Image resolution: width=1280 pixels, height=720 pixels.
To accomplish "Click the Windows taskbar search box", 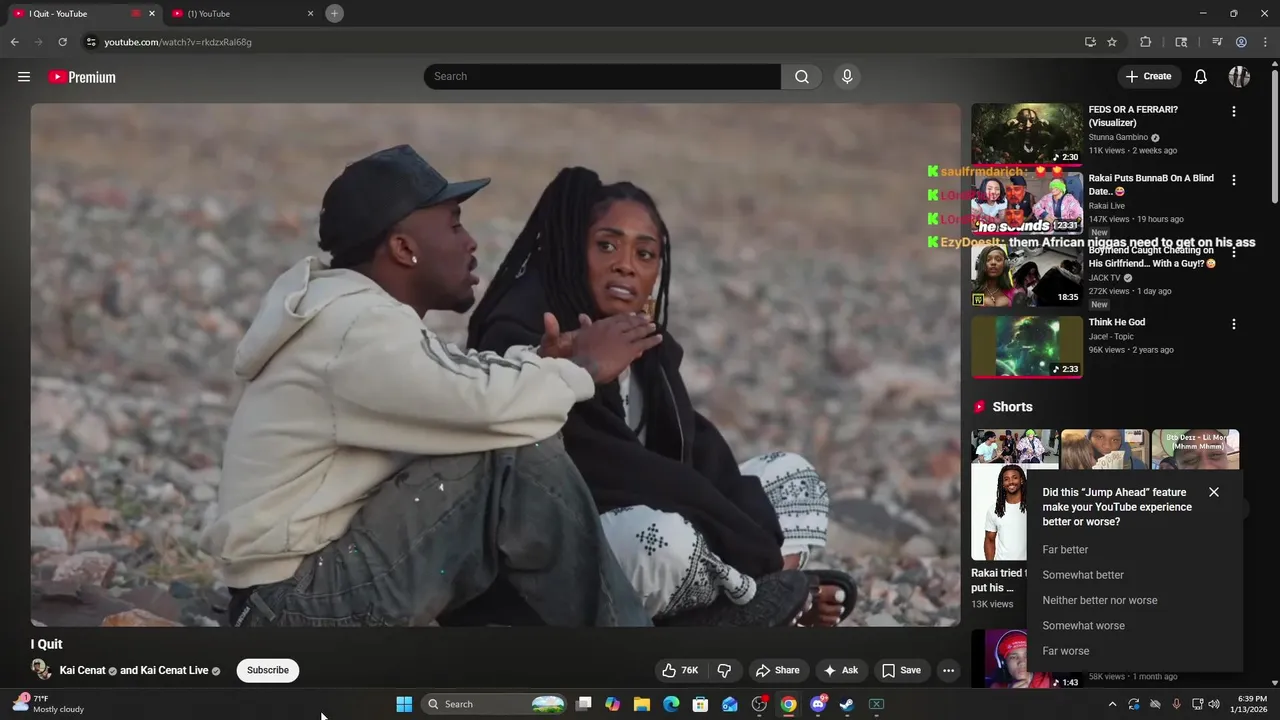I will pos(495,704).
